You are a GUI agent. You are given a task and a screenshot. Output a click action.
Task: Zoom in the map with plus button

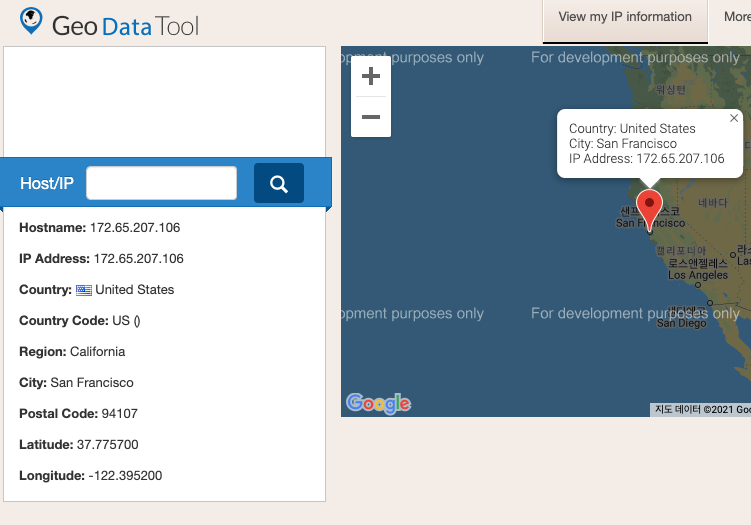tap(371, 76)
